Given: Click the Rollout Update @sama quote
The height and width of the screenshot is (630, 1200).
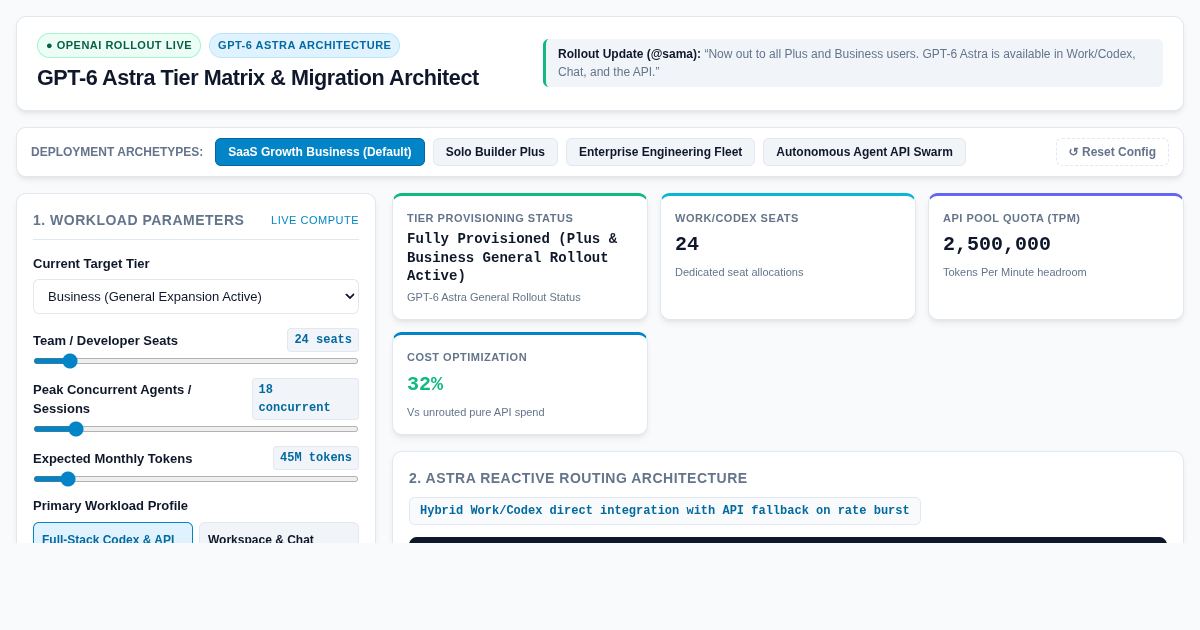Looking at the screenshot, I should pos(854,63).
